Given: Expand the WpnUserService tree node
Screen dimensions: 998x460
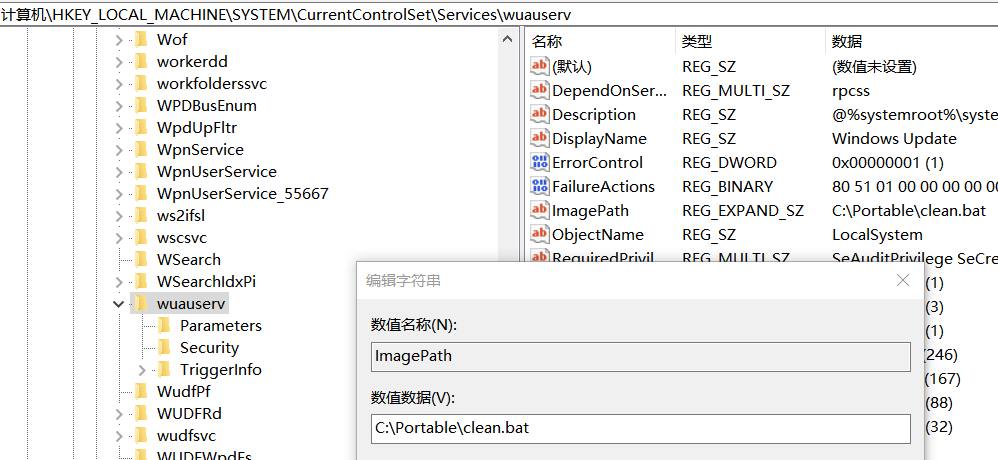Looking at the screenshot, I should (x=118, y=172).
